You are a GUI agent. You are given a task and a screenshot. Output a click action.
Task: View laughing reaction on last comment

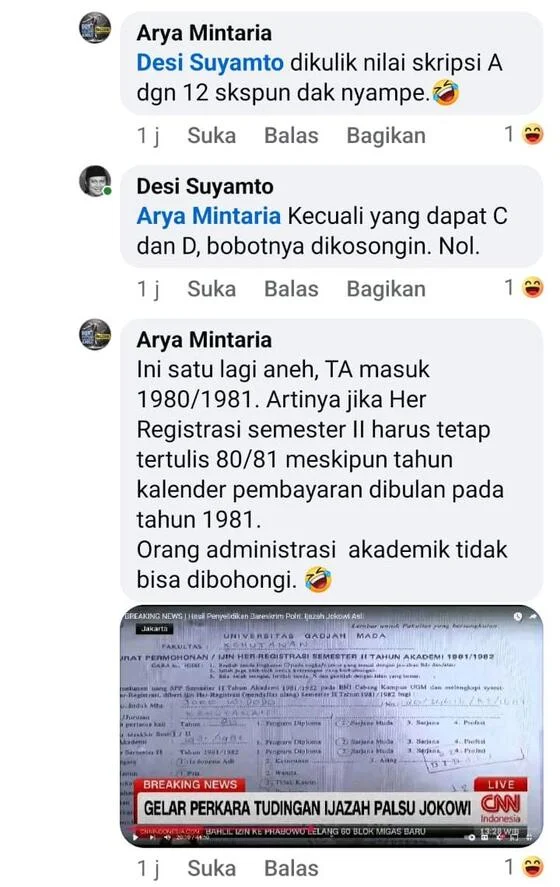533,867
